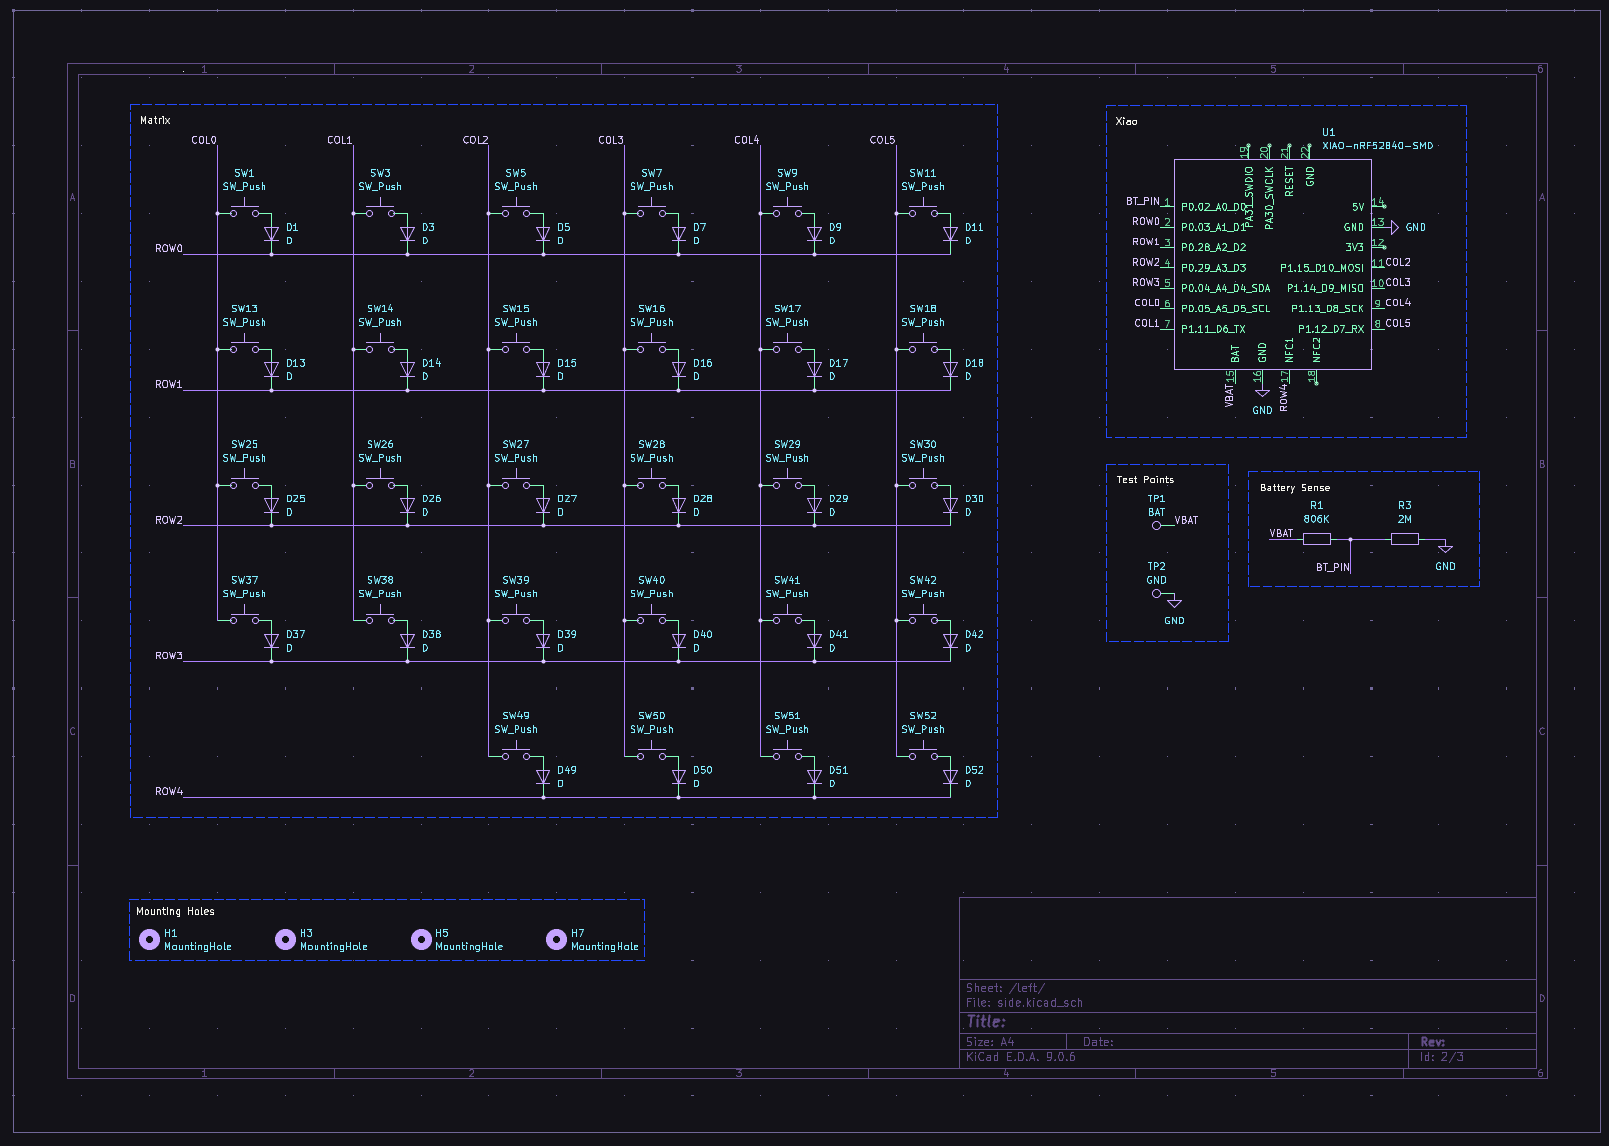Screen dimensions: 1609x1146
Task: Select the TP1 BAT test point circle
Action: point(1157,525)
